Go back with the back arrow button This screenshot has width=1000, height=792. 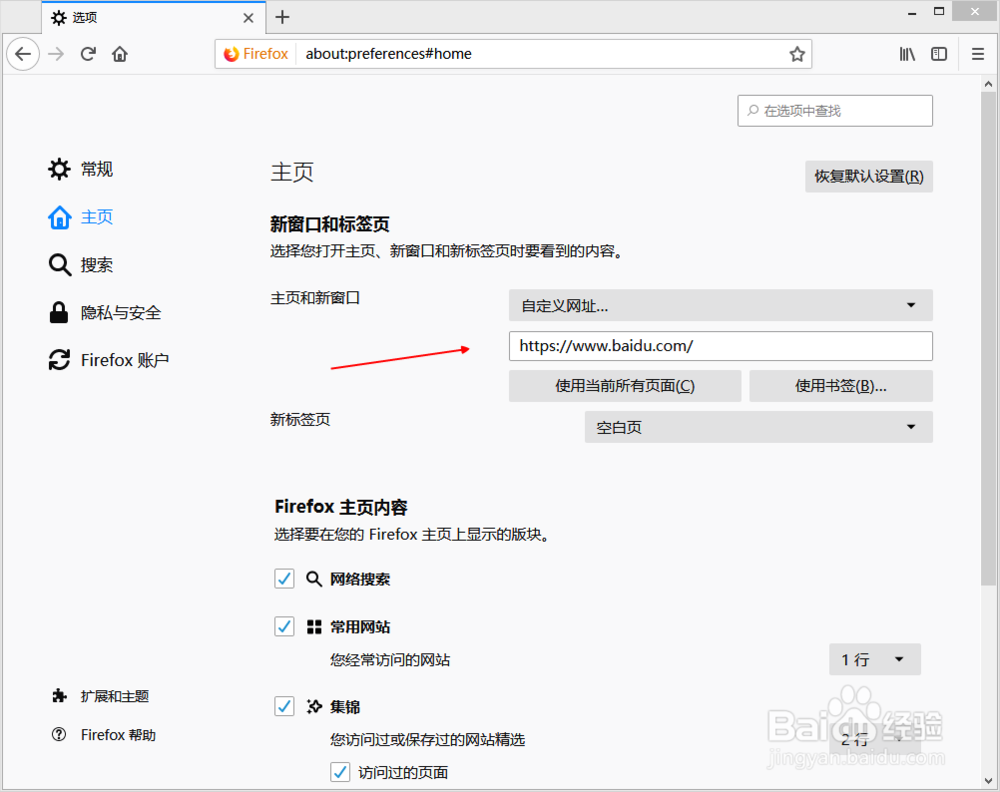[x=23, y=54]
